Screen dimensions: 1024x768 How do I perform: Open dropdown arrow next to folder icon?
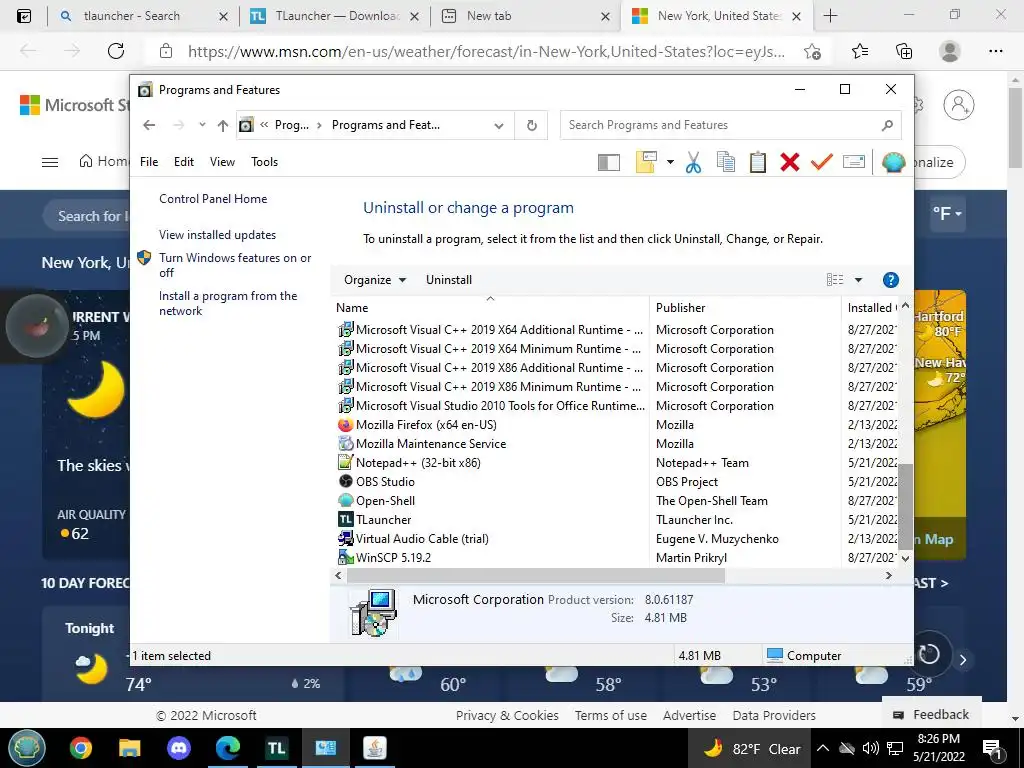tap(670, 162)
